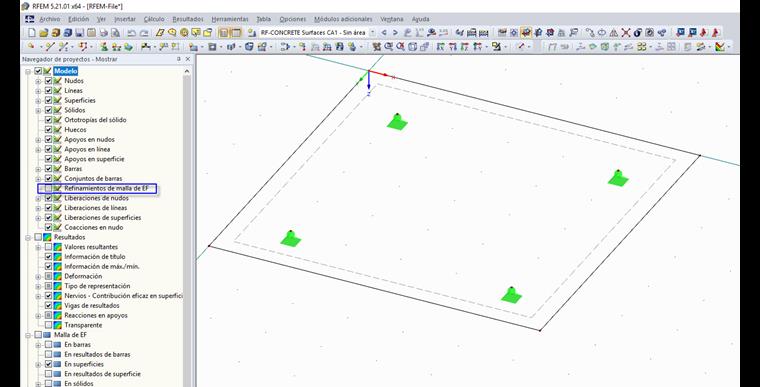Select the Coacciones en nudo row label
760x387 pixels.
click(x=94, y=227)
